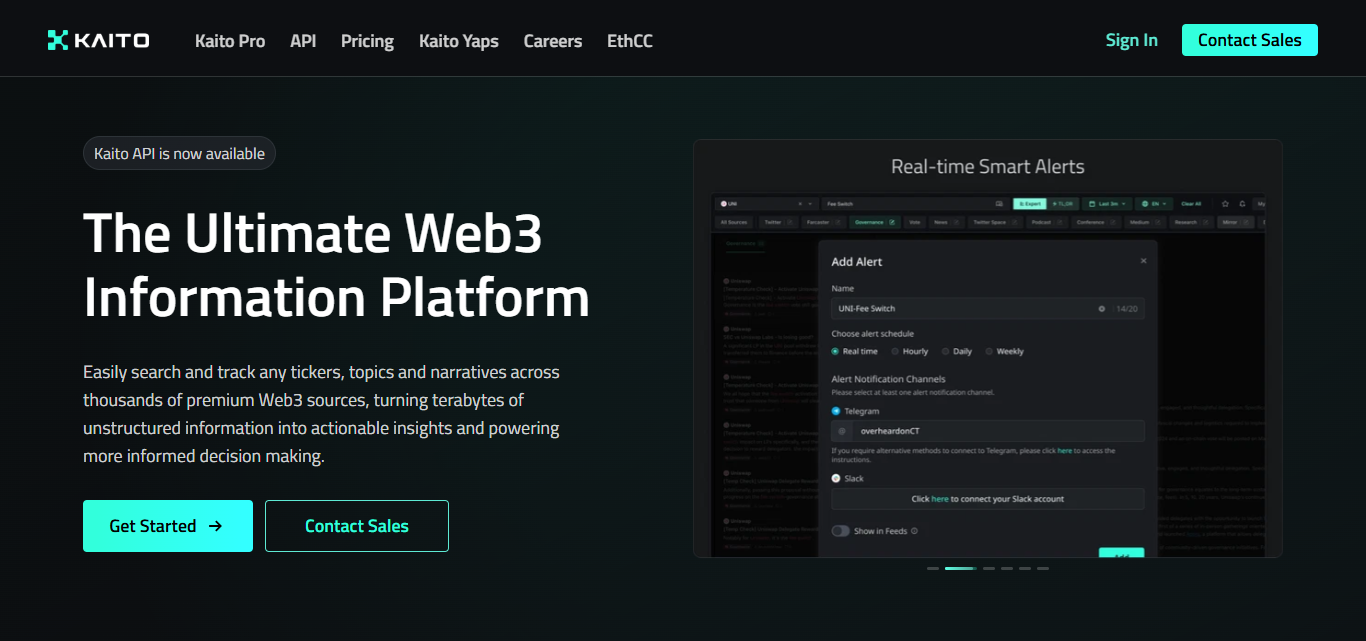Click the @ symbol in Telegram field

[842, 431]
